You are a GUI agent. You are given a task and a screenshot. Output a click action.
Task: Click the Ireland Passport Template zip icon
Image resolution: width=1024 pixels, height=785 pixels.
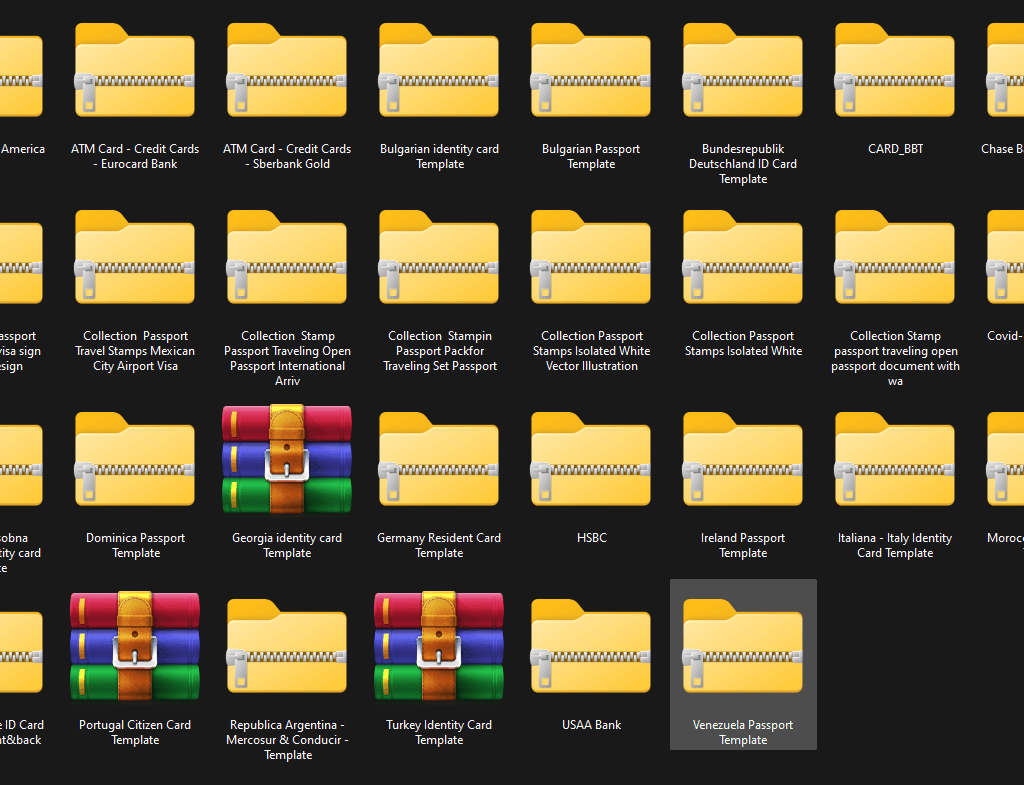(x=743, y=458)
